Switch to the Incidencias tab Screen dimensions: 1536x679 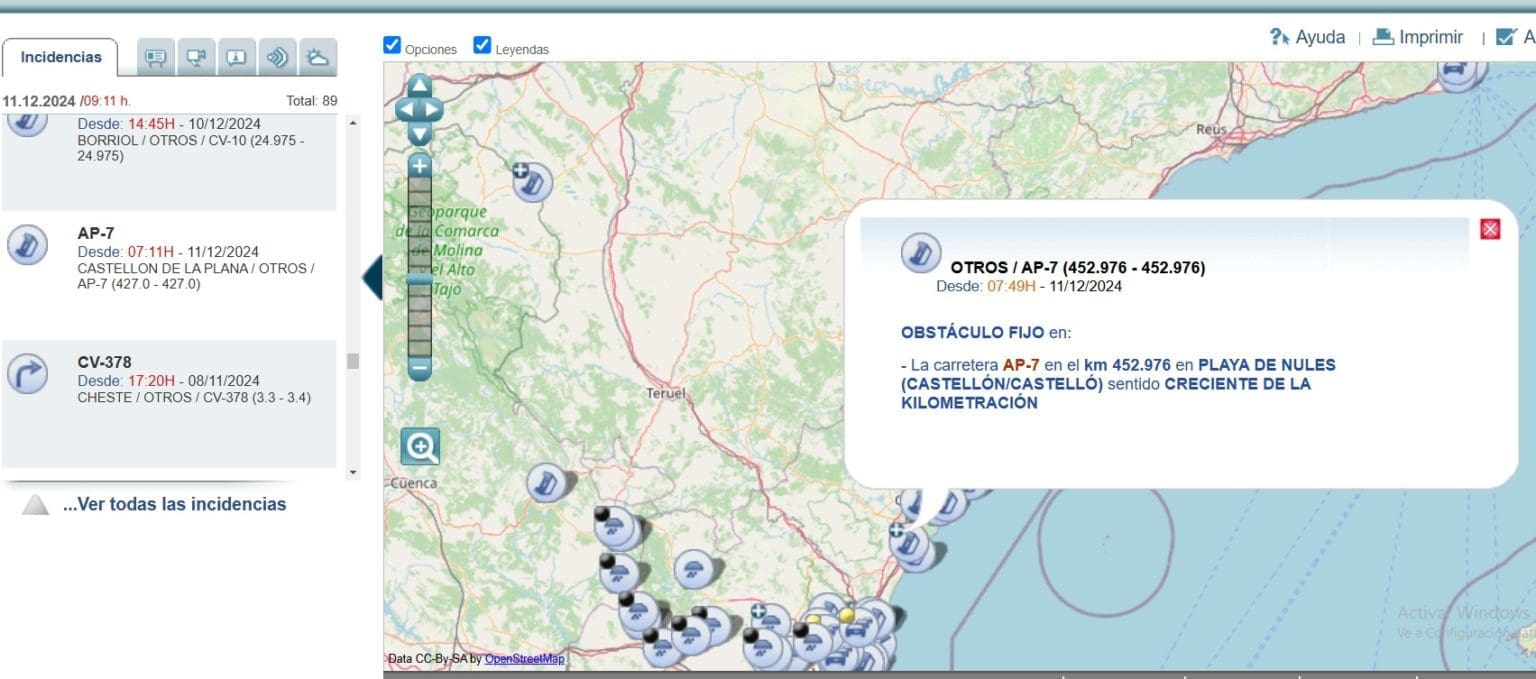[61, 58]
